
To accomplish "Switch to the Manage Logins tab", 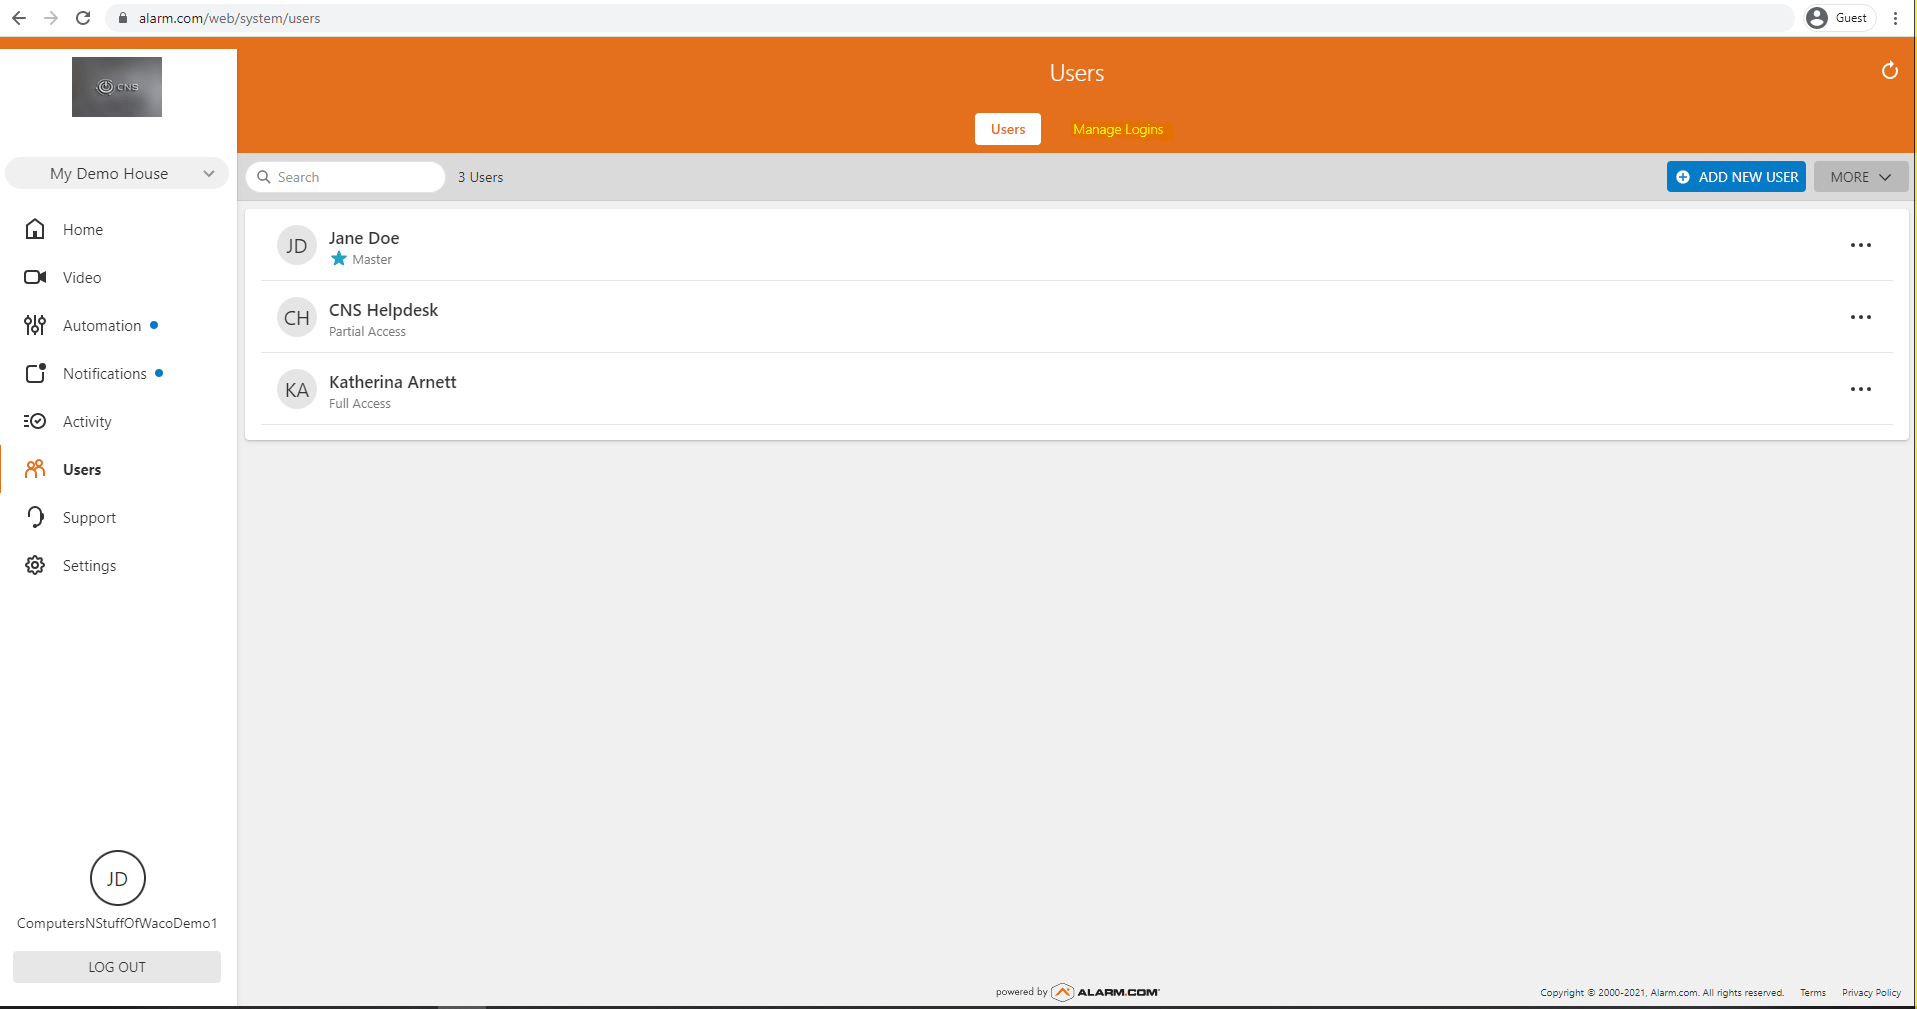I will 1117,129.
